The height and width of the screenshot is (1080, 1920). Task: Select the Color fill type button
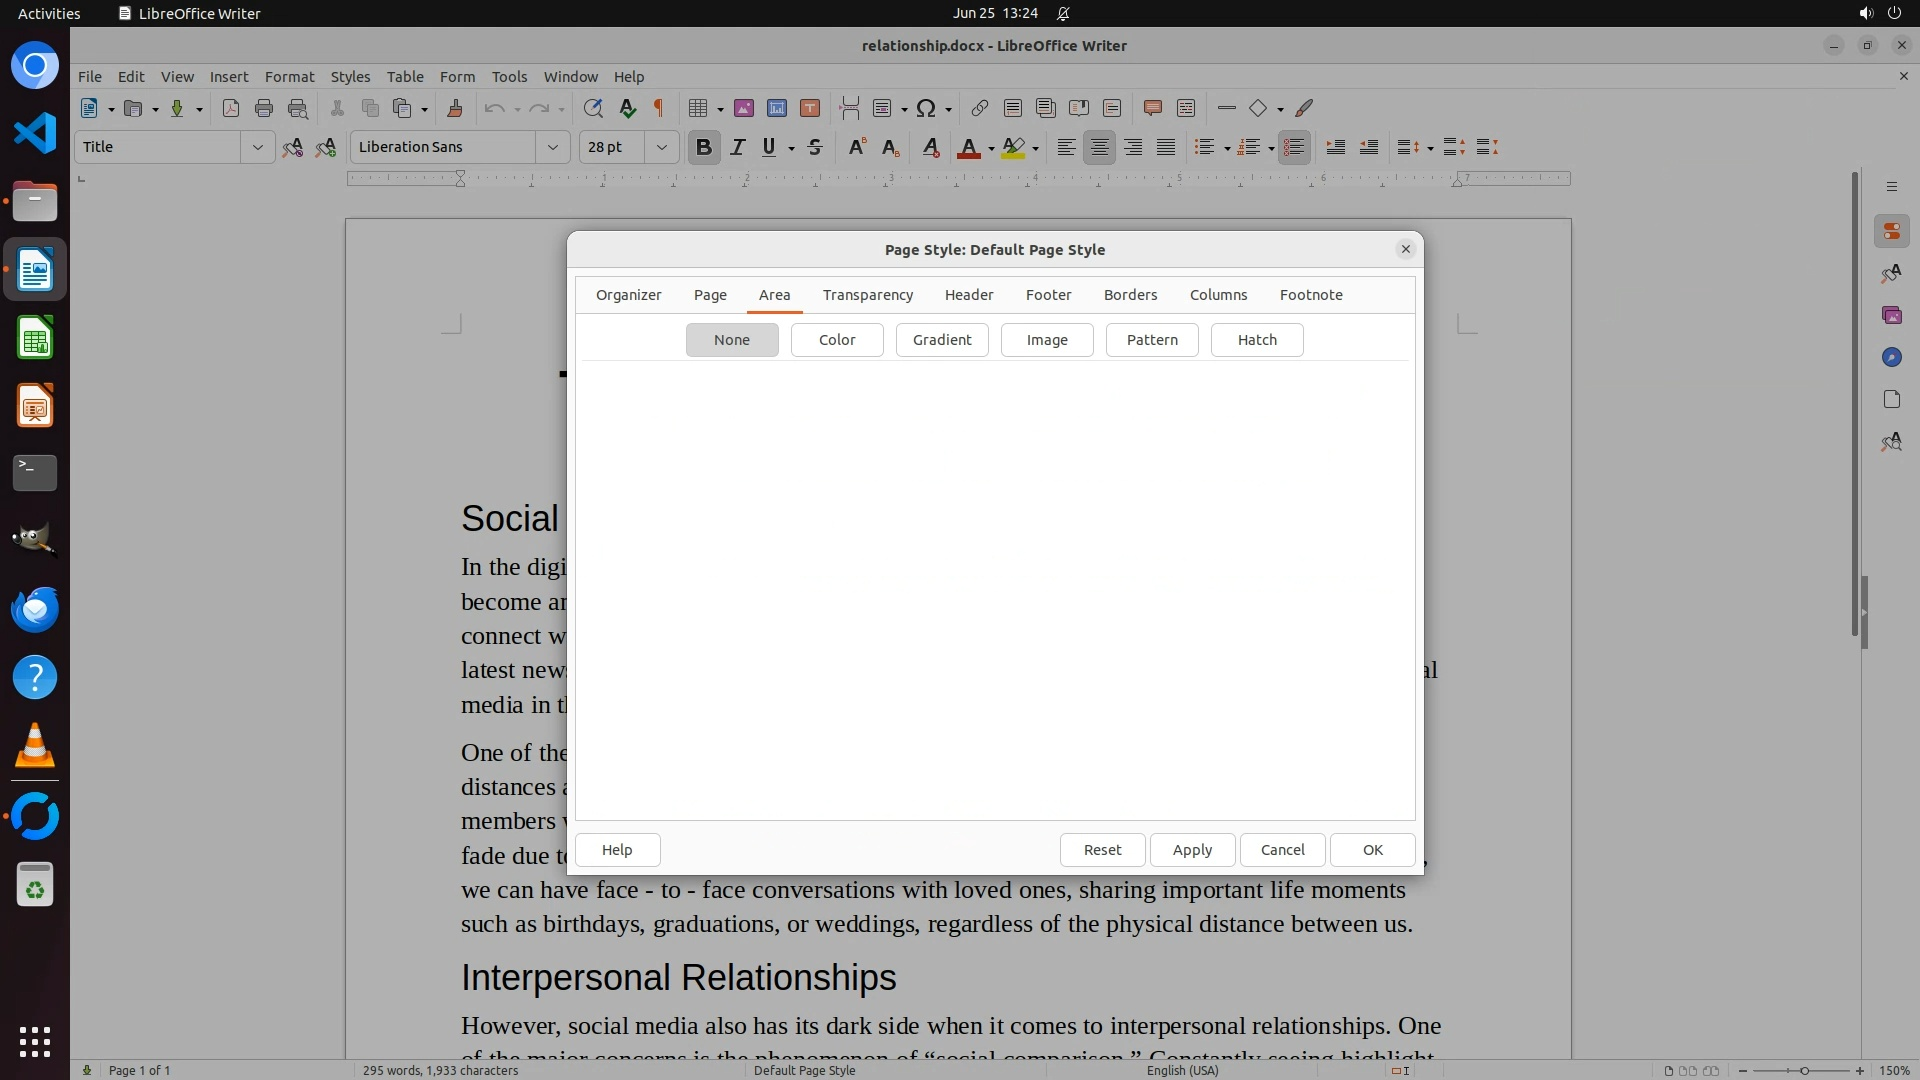pos(837,340)
